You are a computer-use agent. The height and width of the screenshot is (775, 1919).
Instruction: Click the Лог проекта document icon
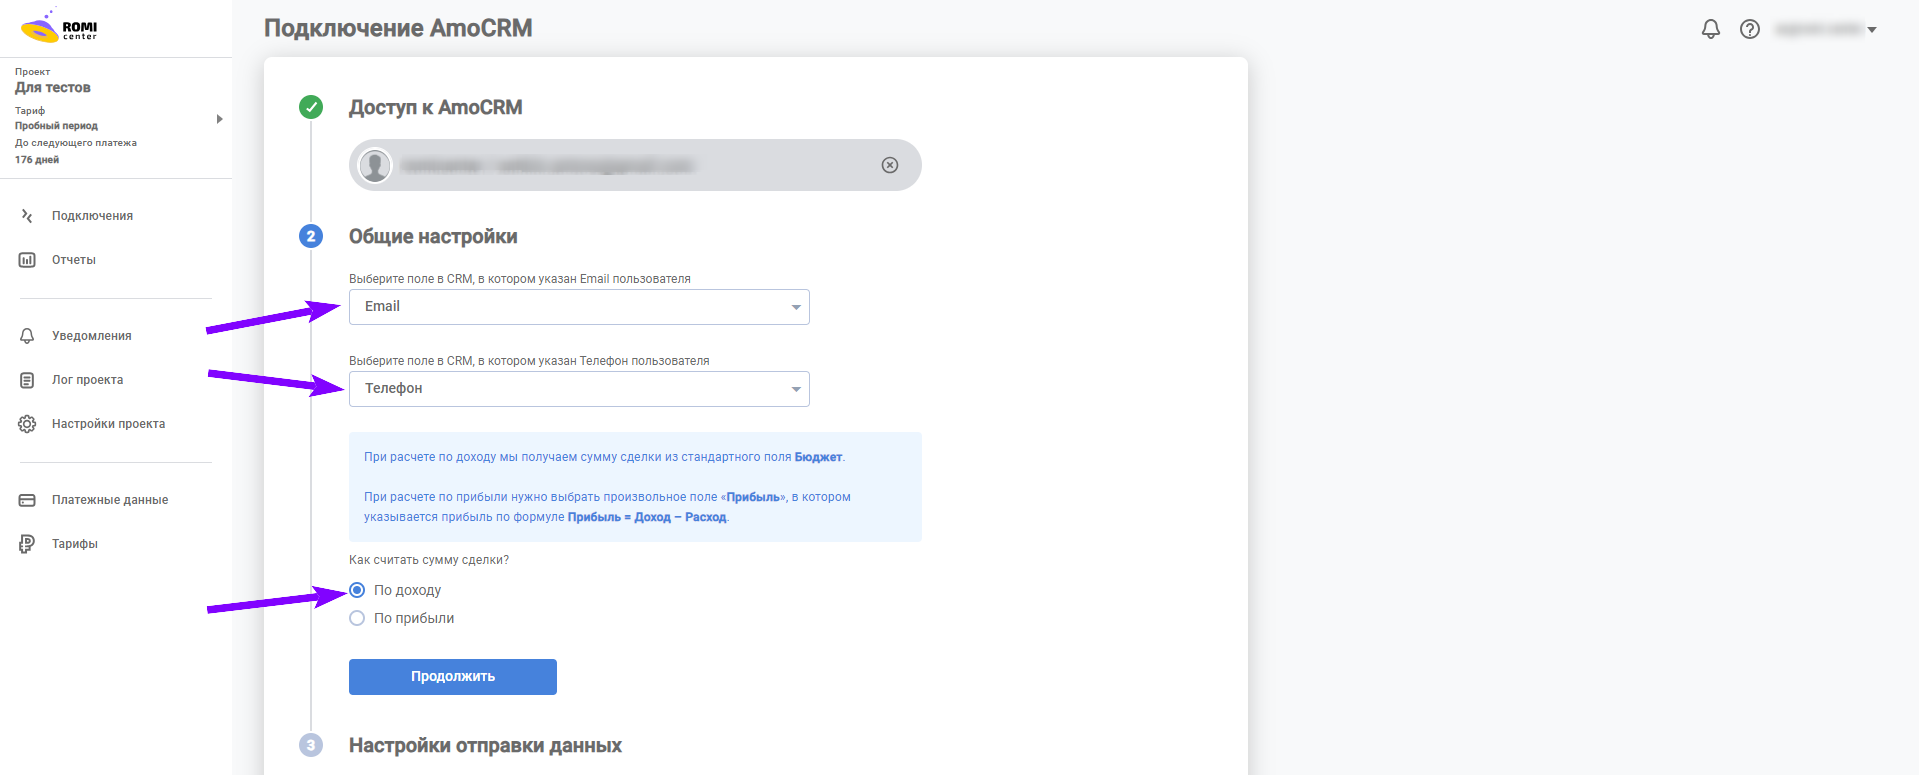click(27, 380)
